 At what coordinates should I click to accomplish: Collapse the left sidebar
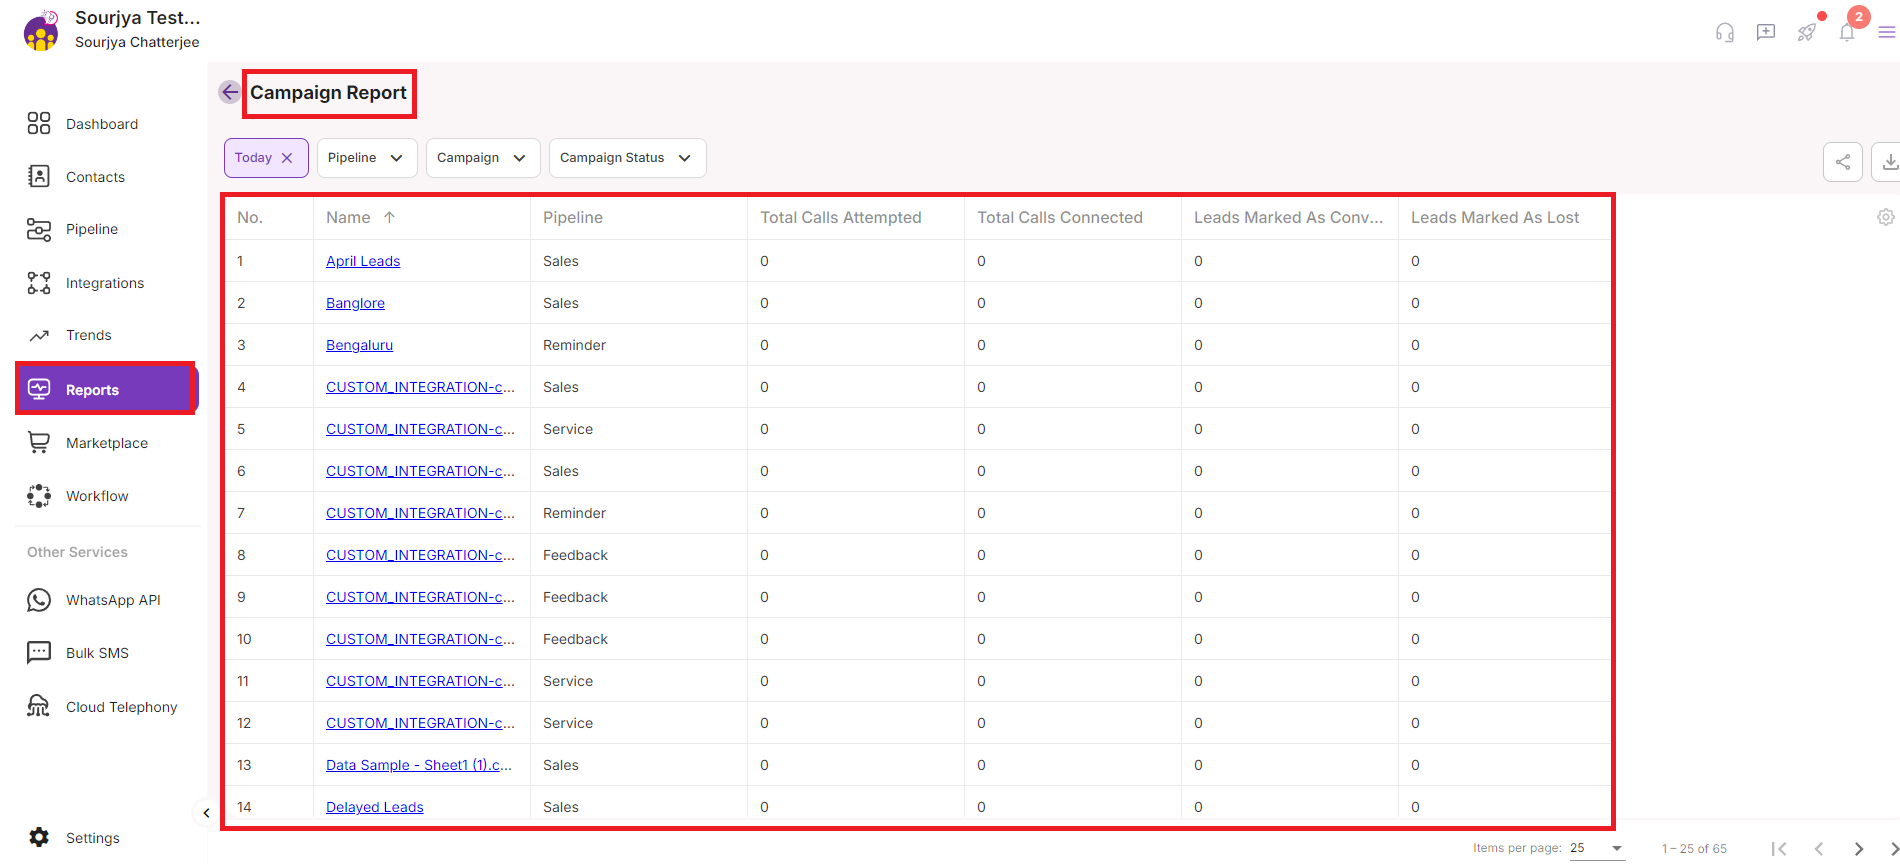coord(206,813)
